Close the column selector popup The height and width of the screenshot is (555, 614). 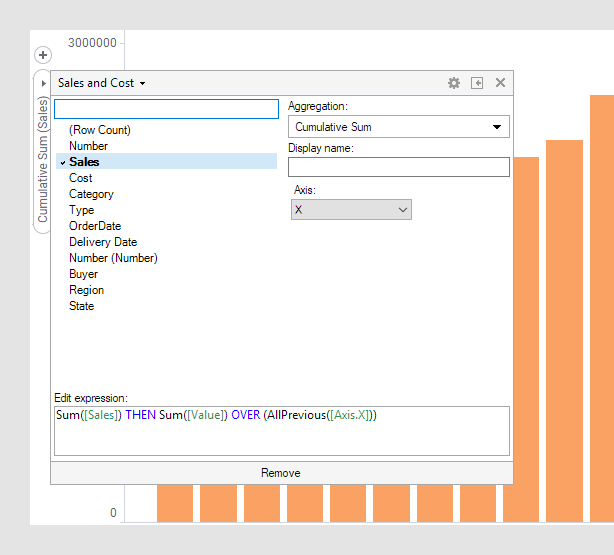[x=500, y=83]
